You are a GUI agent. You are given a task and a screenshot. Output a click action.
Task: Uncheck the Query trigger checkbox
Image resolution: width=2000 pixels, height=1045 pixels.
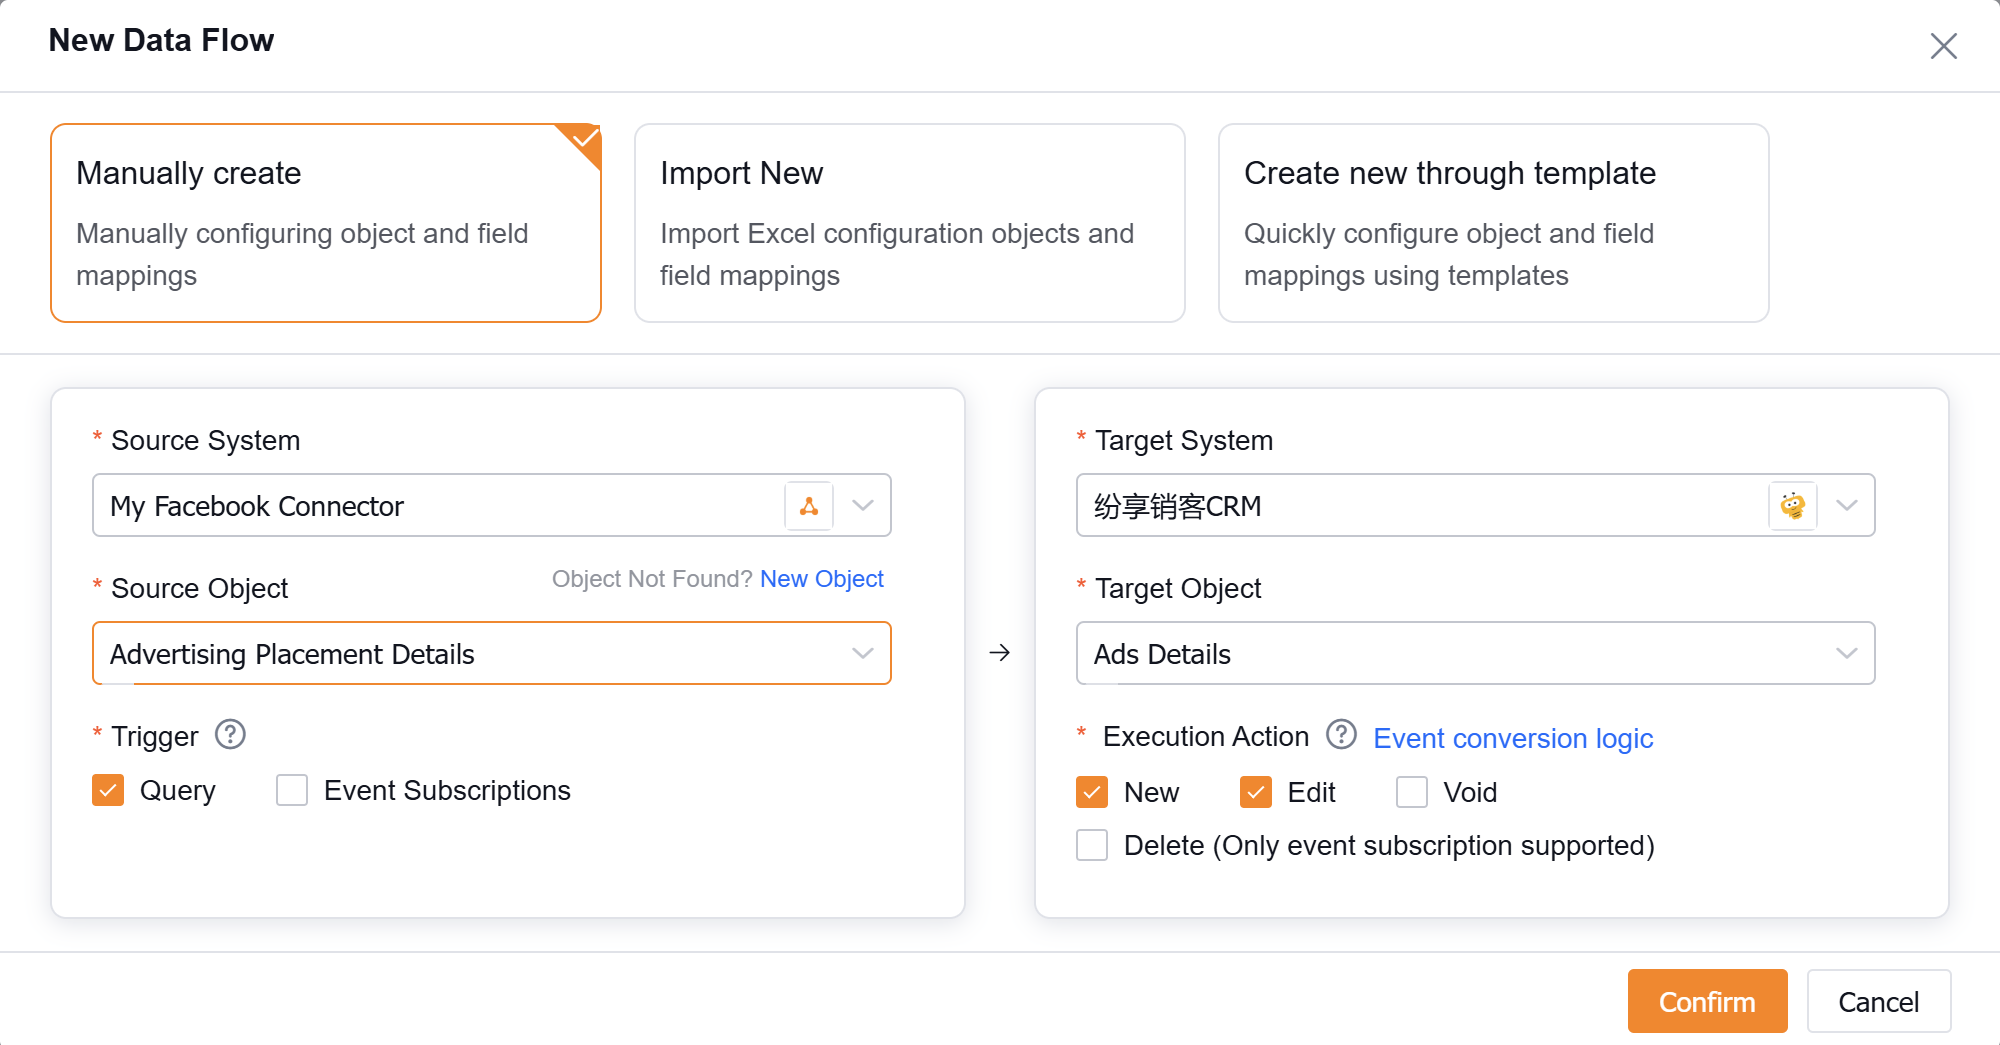(108, 790)
